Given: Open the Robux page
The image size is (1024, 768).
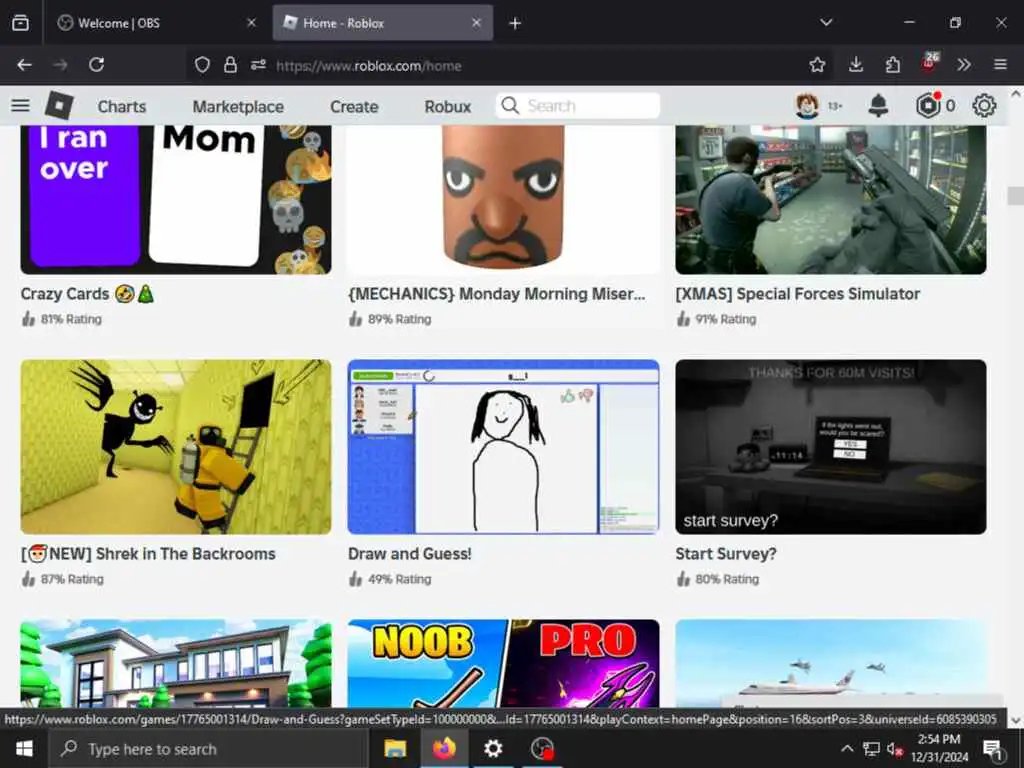Looking at the screenshot, I should (x=447, y=106).
